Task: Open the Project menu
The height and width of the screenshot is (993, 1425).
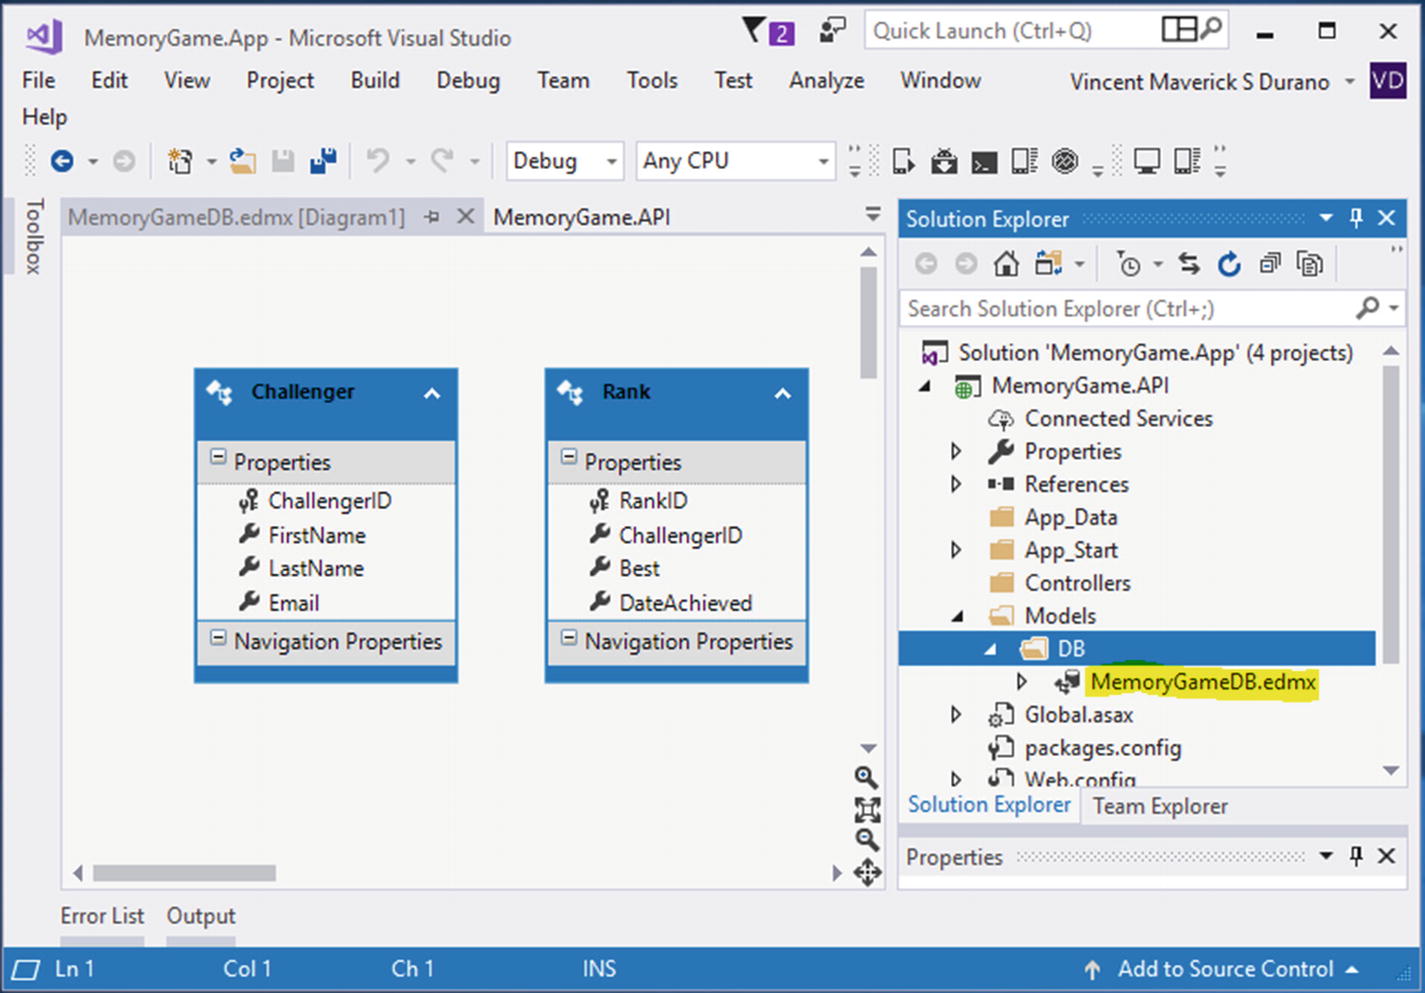Action: tap(280, 80)
